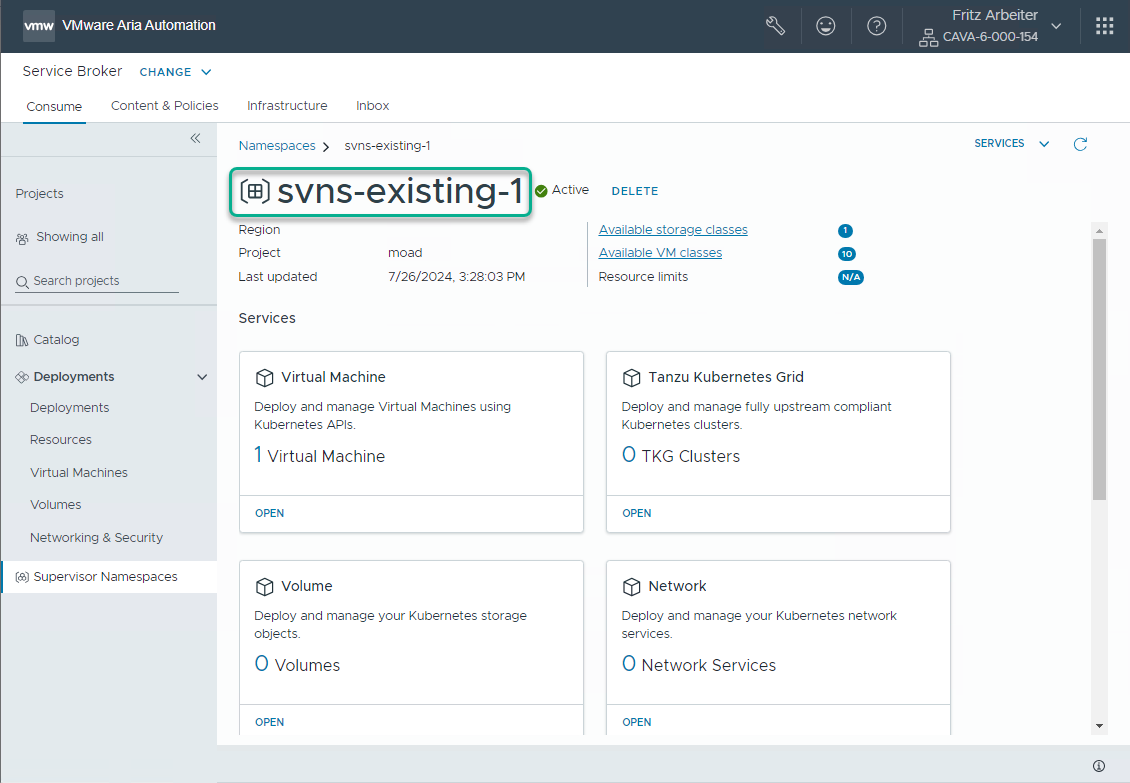This screenshot has height=783, width=1130.
Task: Click the Showing all people icon
Action: [x=22, y=238]
